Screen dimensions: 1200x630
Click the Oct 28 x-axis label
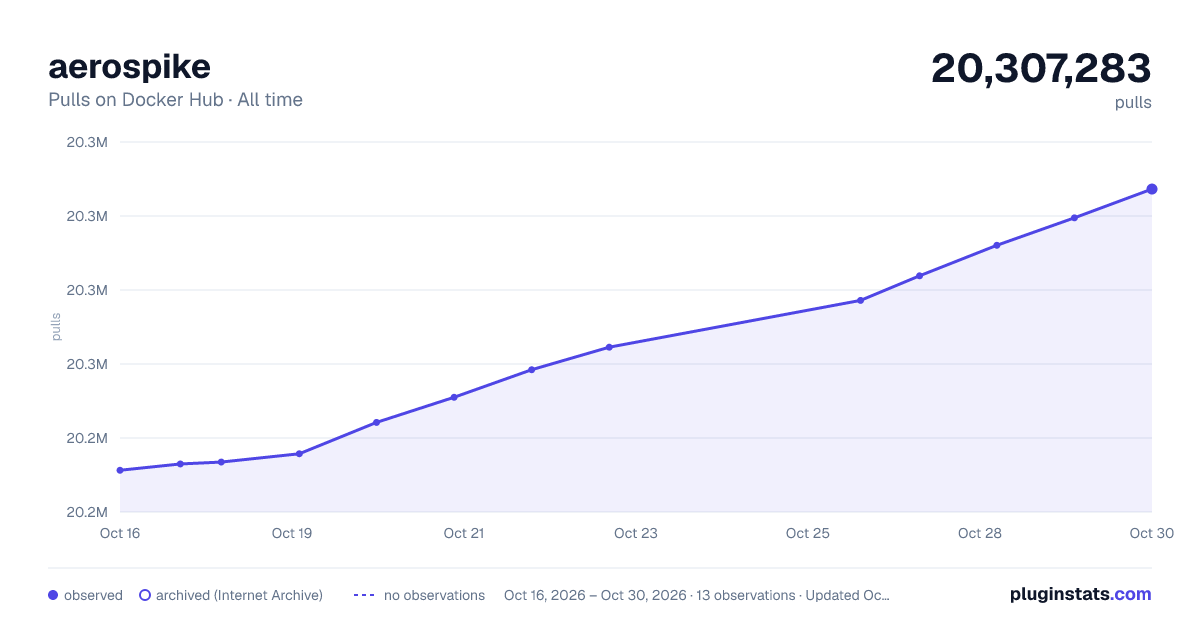[980, 533]
